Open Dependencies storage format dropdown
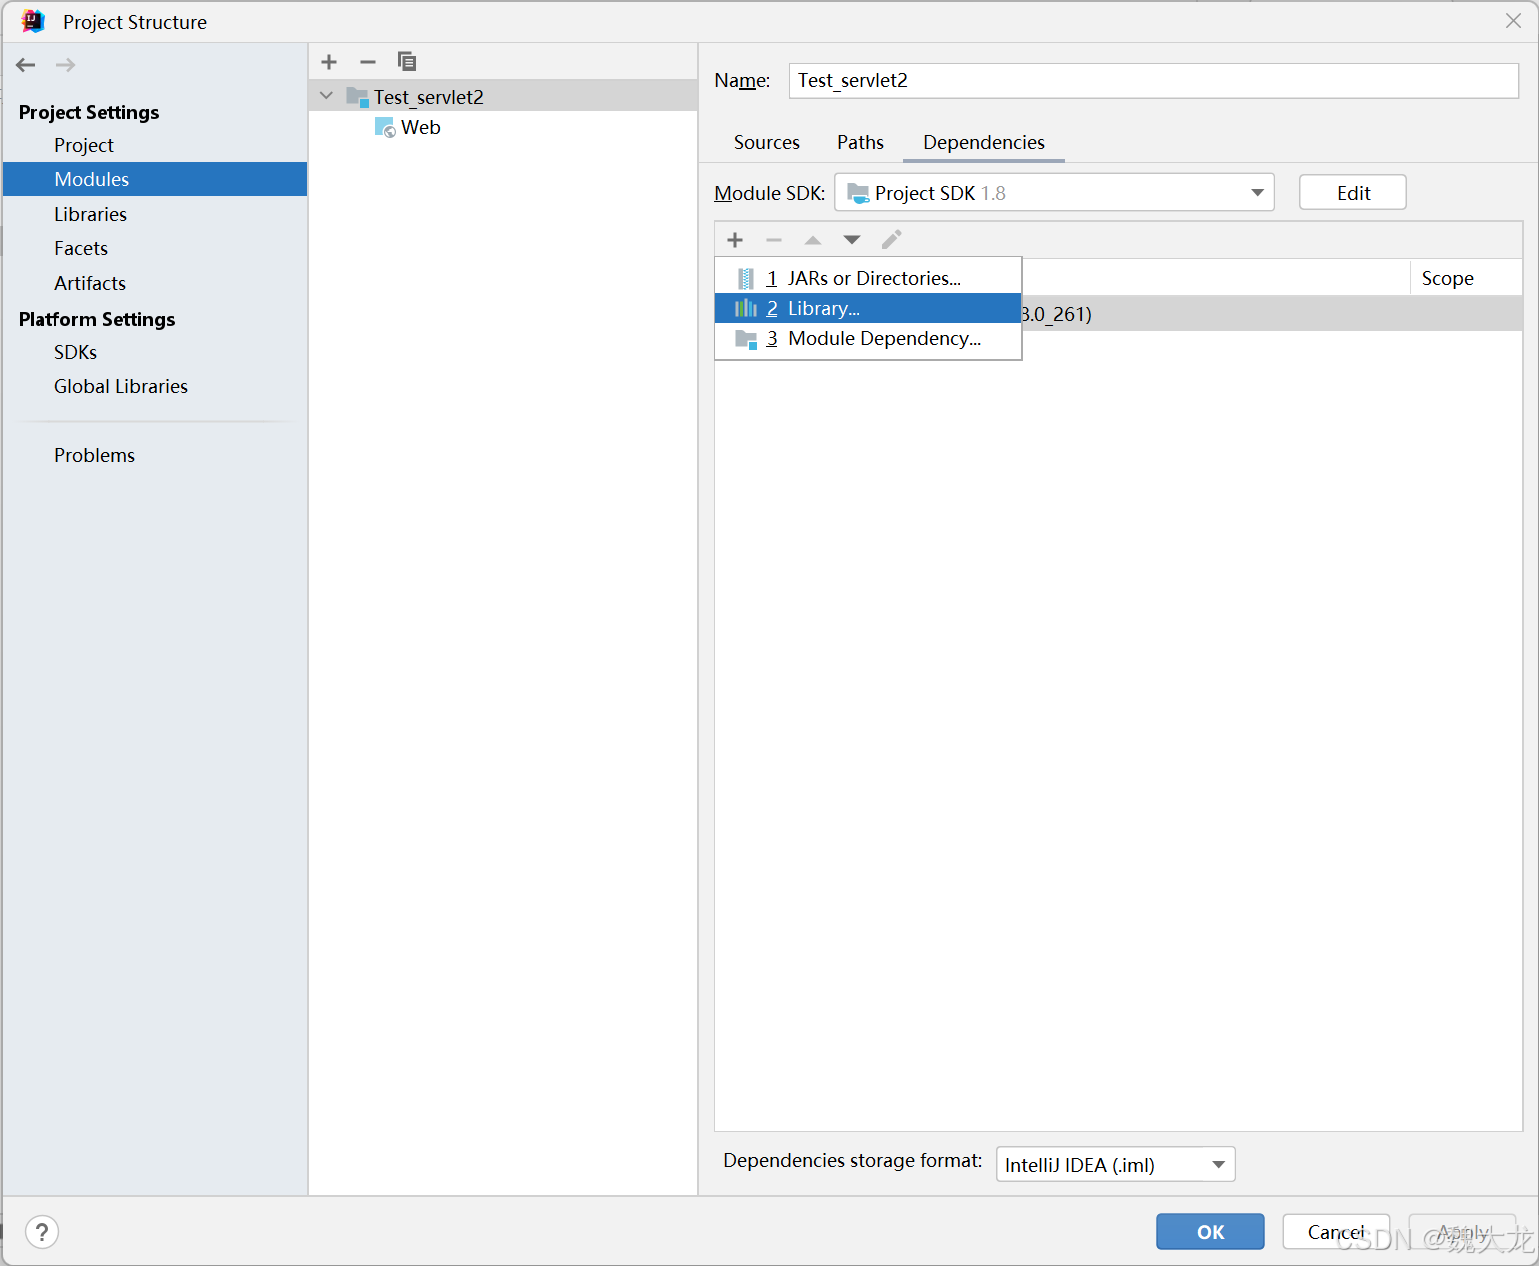This screenshot has height=1266, width=1539. click(1116, 1164)
